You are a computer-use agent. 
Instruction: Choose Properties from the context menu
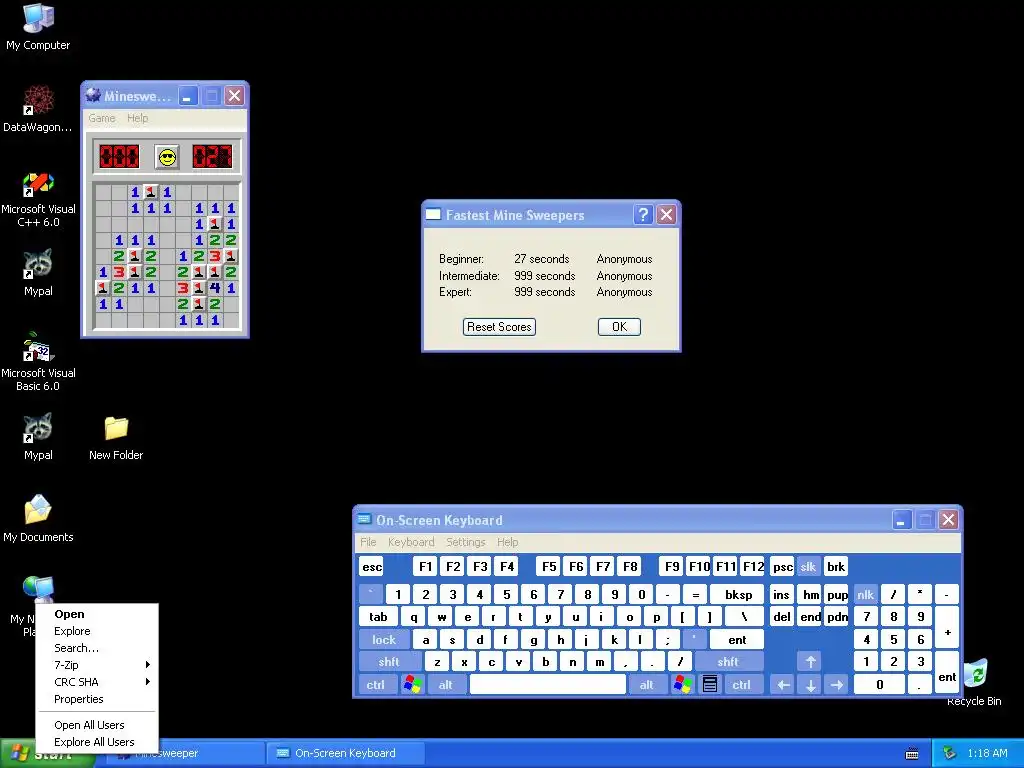coord(97,699)
